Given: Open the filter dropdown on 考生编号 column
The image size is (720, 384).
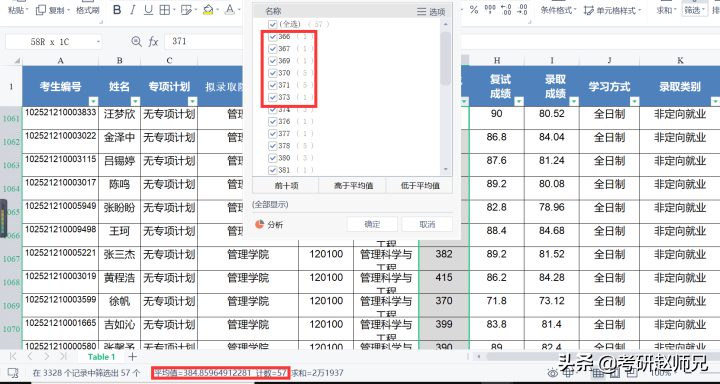Looking at the screenshot, I should [x=94, y=101].
